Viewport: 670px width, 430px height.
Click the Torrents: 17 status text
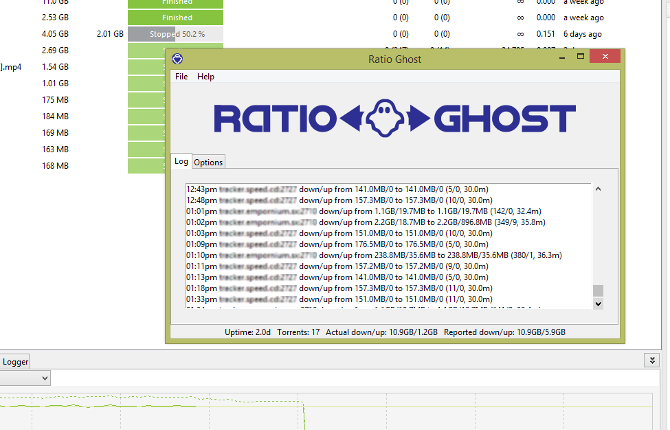point(298,332)
